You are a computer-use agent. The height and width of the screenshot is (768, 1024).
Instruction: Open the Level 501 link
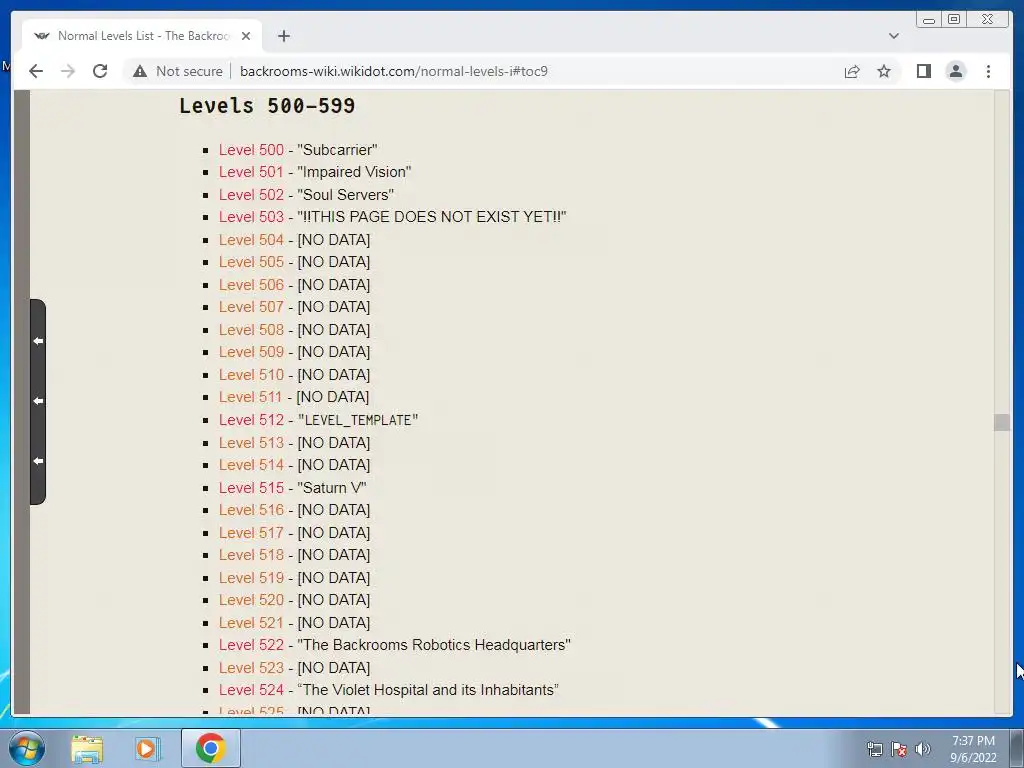[251, 172]
